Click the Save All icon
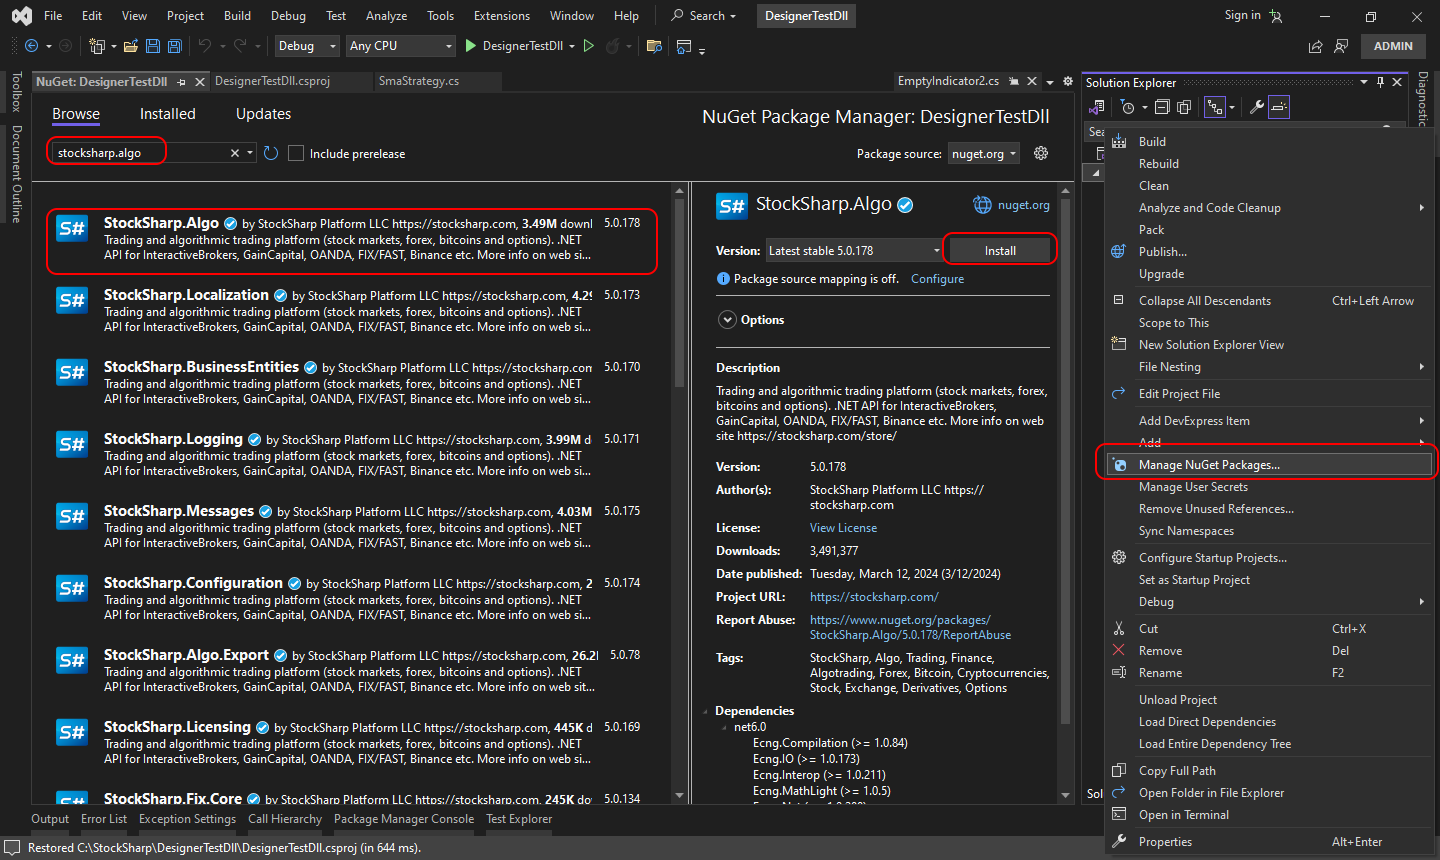1440x860 pixels. [x=175, y=46]
